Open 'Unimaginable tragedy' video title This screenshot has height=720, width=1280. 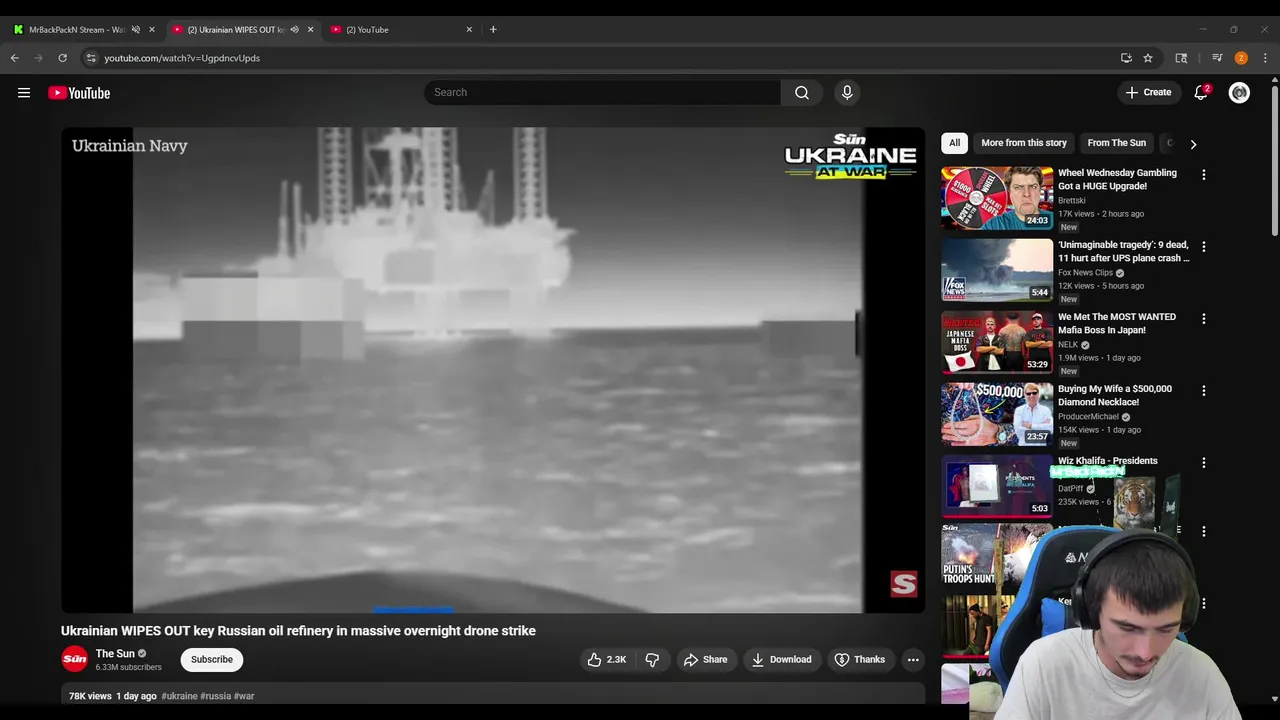1124,251
